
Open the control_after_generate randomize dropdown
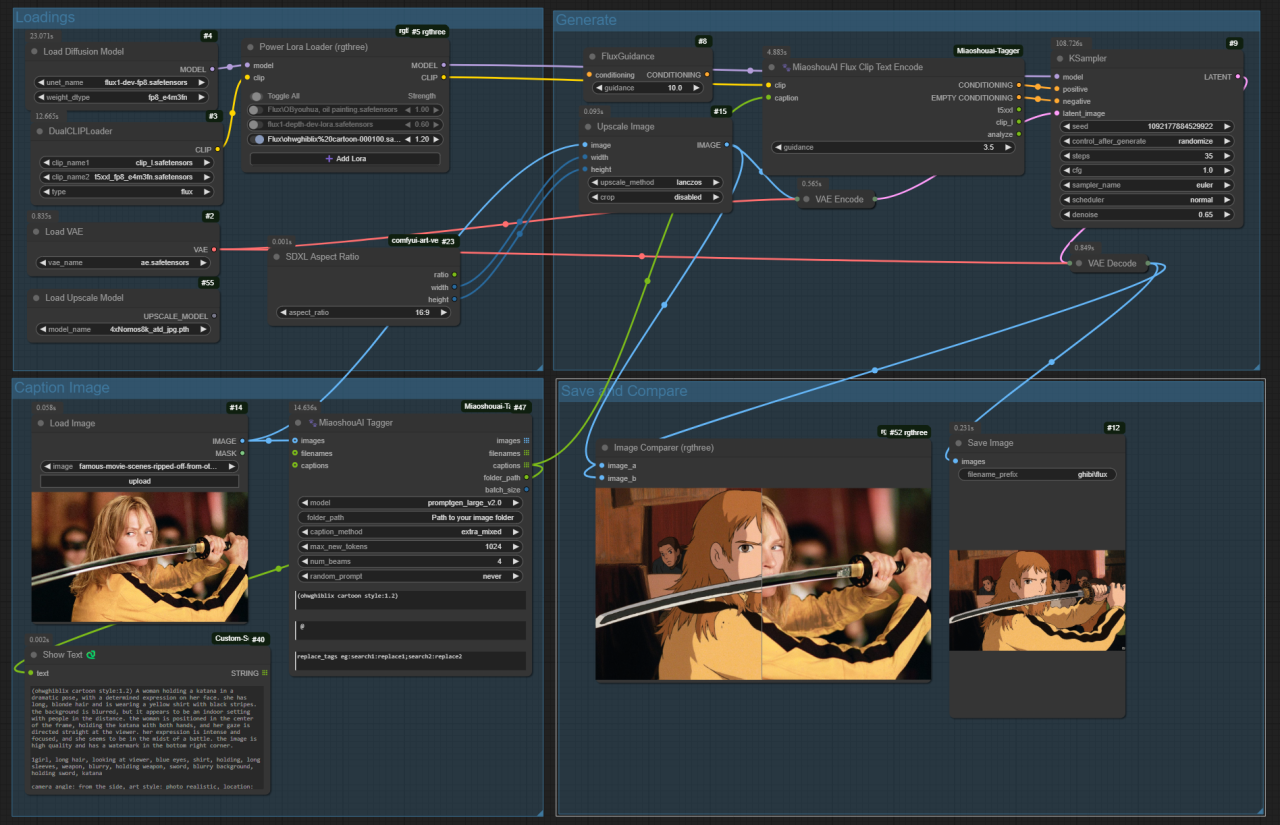(x=1145, y=141)
